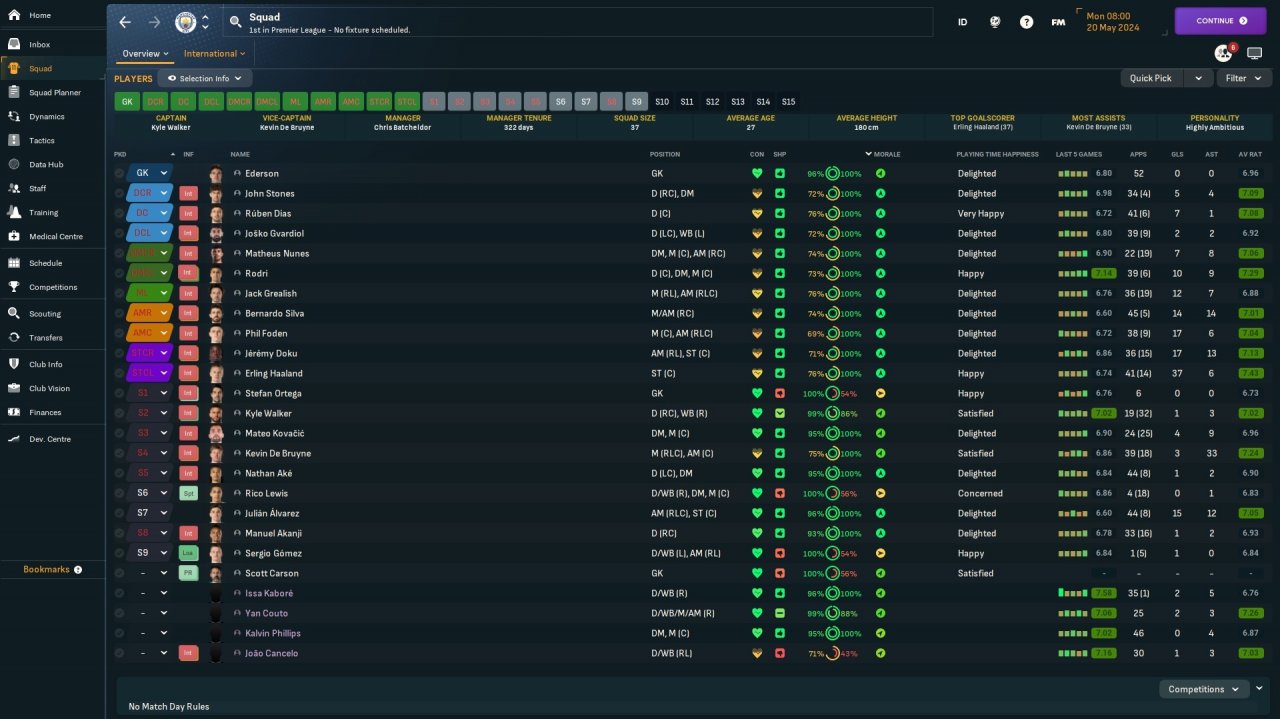Open Selection Info dropdown
Screen dimensions: 1280x719
(205, 78)
